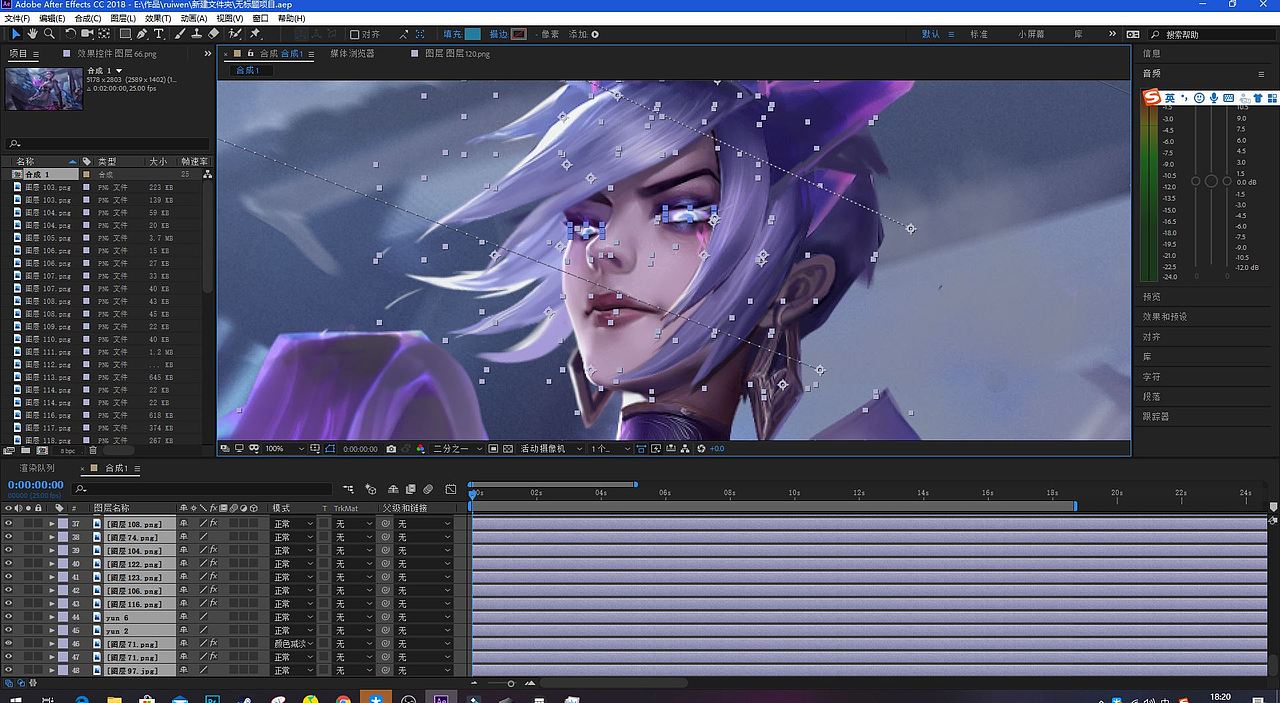Click the current time 0:00:00:00 display
The width and height of the screenshot is (1280, 703).
[36, 485]
